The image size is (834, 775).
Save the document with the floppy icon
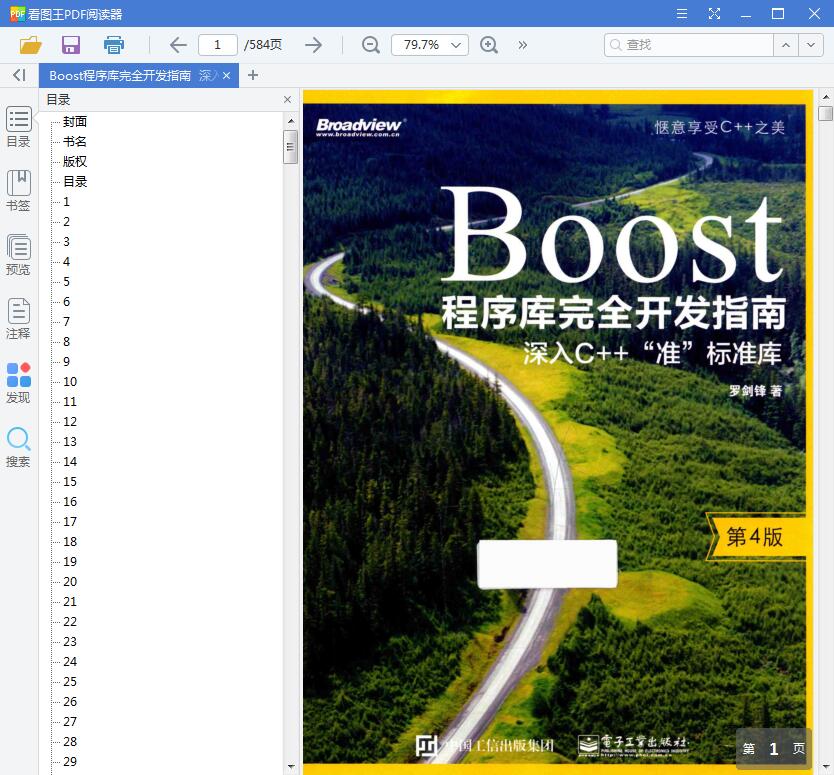click(x=71, y=45)
